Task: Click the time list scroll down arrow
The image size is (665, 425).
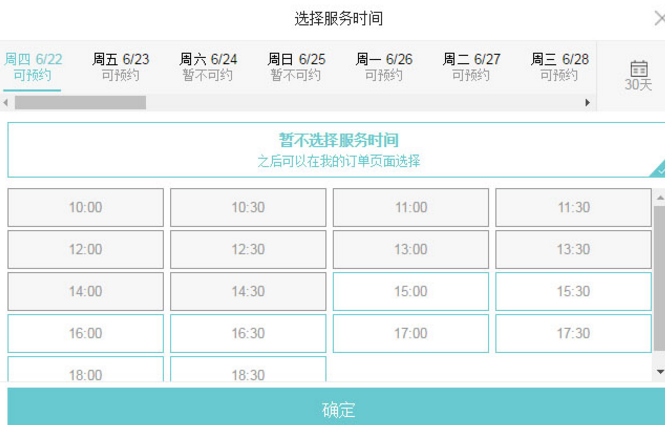Action: coord(659,371)
